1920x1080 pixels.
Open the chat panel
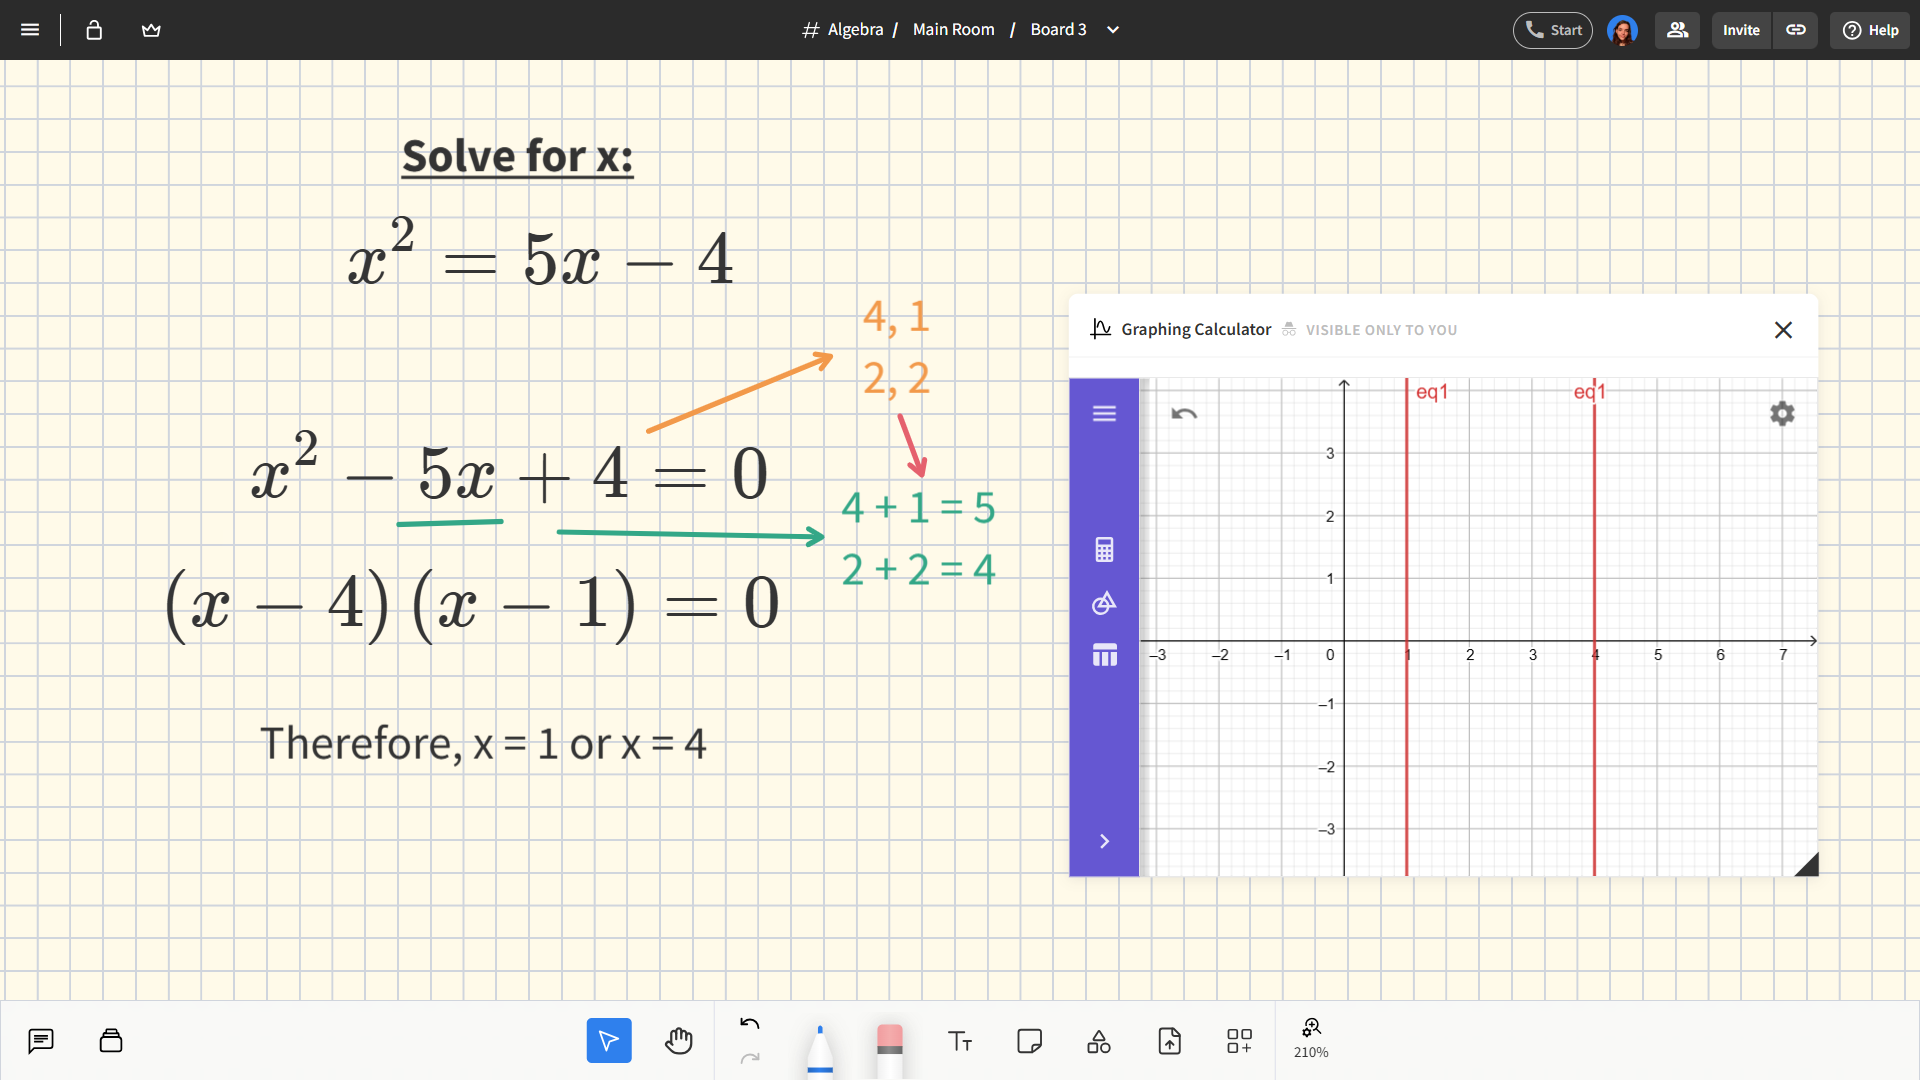(41, 1041)
